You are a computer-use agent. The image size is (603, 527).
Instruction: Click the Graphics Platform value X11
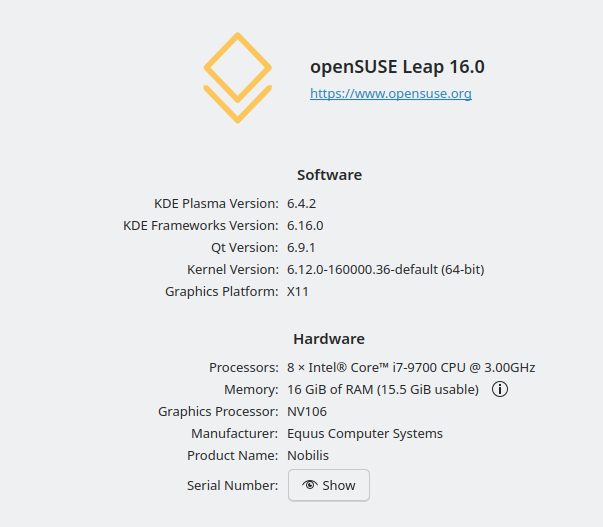pyautogui.click(x=298, y=291)
